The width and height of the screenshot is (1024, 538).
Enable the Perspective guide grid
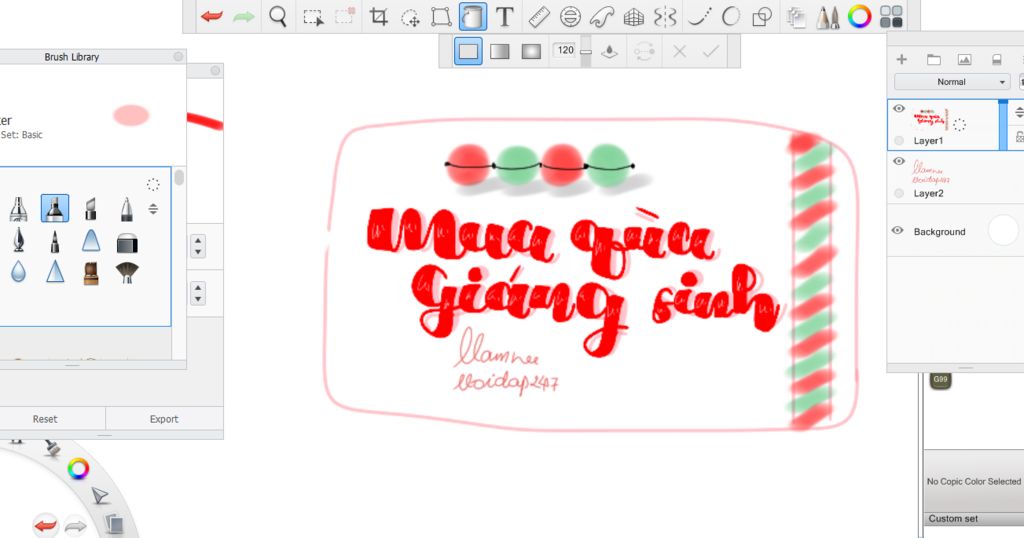[633, 17]
